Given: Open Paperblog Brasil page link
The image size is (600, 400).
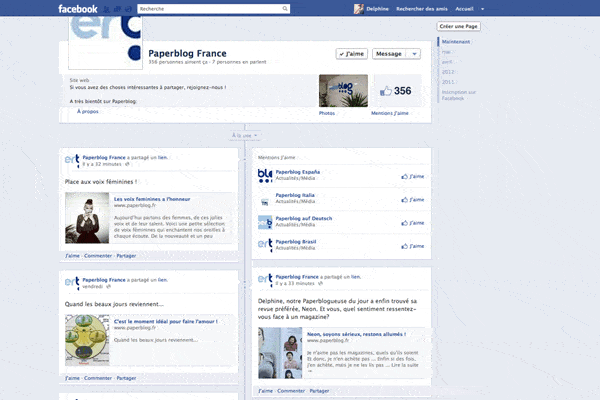Looking at the screenshot, I should 296,242.
